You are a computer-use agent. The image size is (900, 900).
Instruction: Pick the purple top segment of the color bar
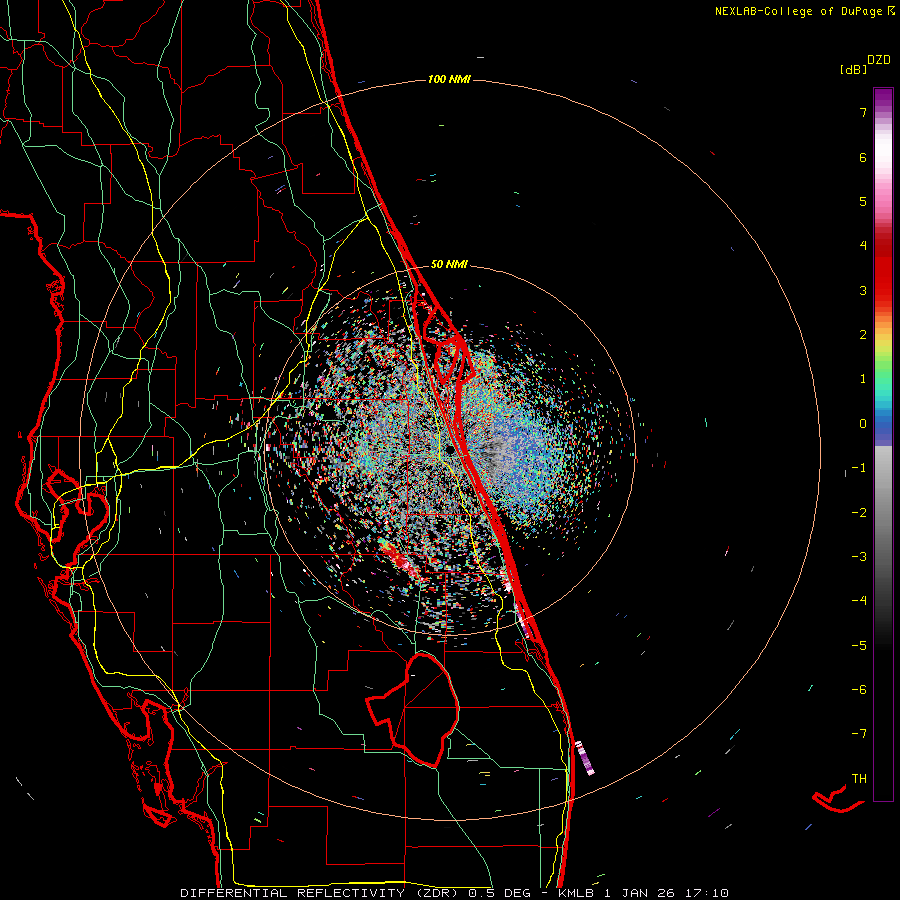(x=883, y=98)
